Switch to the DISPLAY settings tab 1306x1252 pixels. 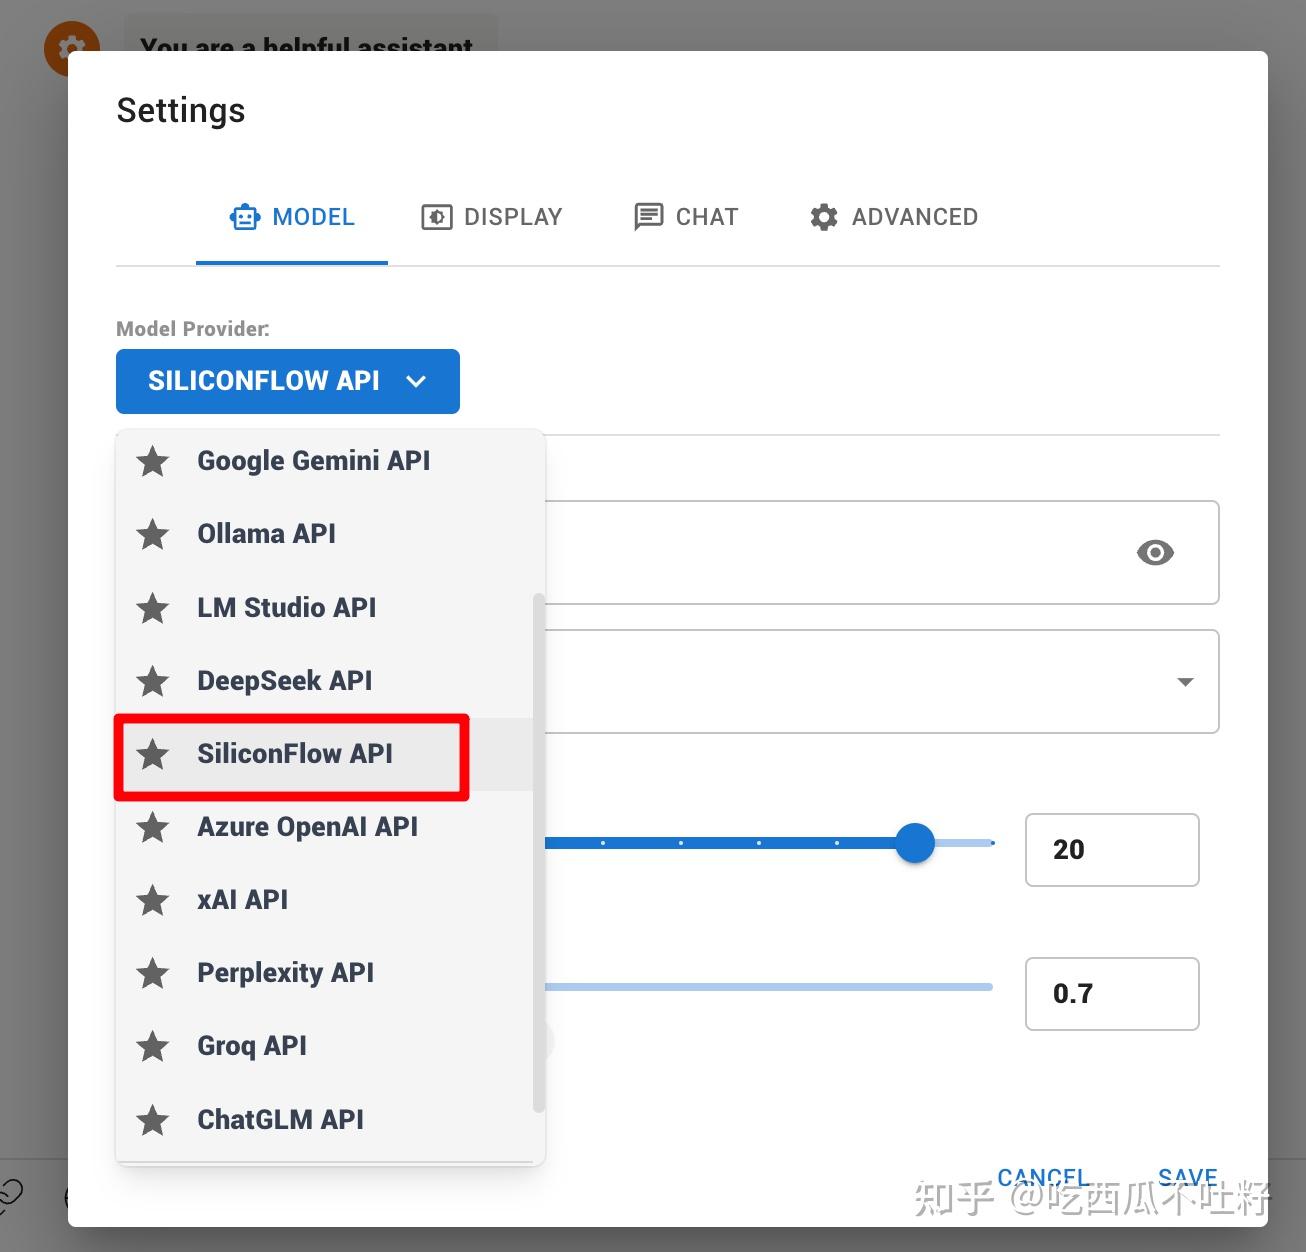coord(492,217)
